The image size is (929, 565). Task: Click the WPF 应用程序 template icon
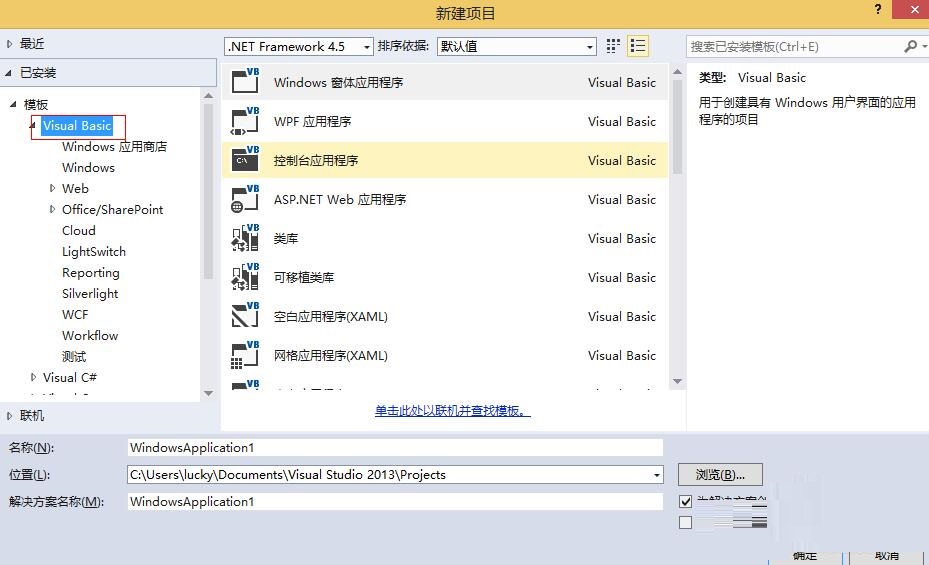tap(245, 121)
